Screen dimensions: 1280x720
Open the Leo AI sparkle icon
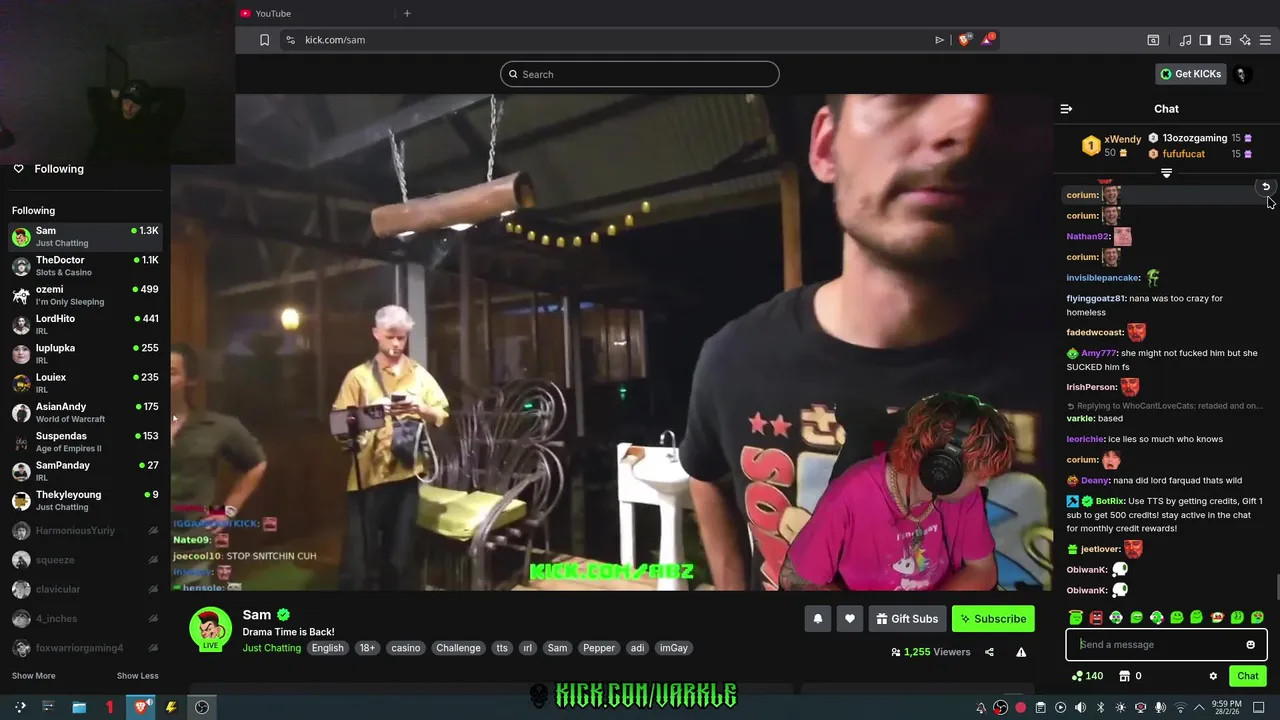[1245, 40]
